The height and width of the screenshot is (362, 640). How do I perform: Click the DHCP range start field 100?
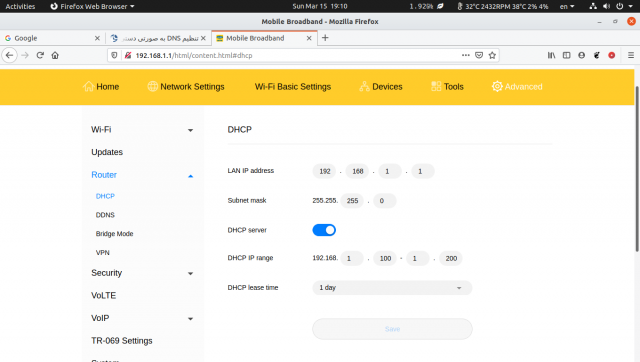[x=385, y=258]
